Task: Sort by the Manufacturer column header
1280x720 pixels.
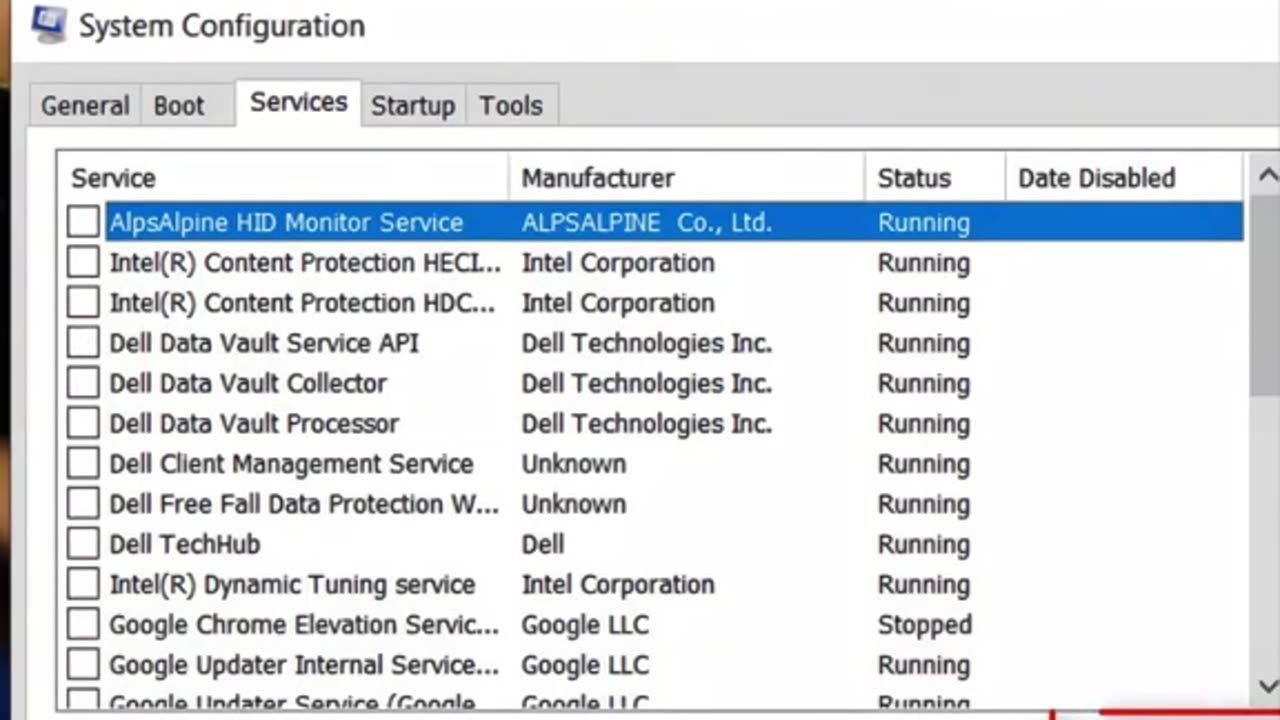Action: click(x=687, y=178)
